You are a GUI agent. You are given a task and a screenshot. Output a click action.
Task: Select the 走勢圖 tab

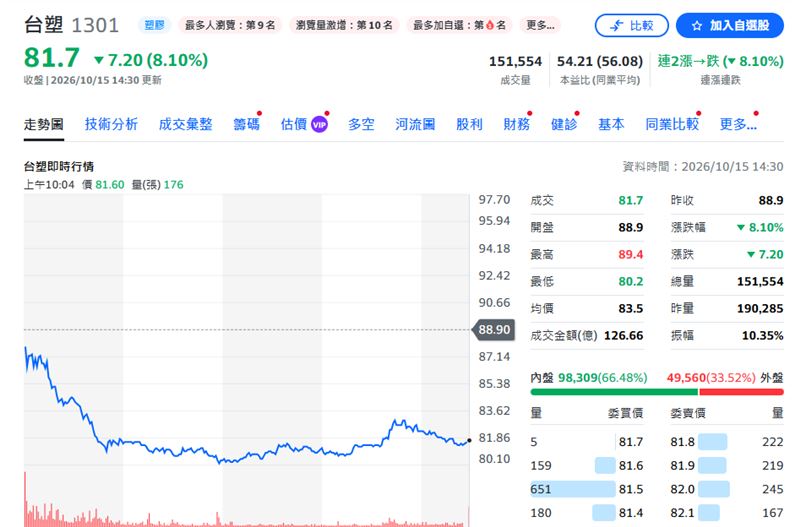coord(43,124)
